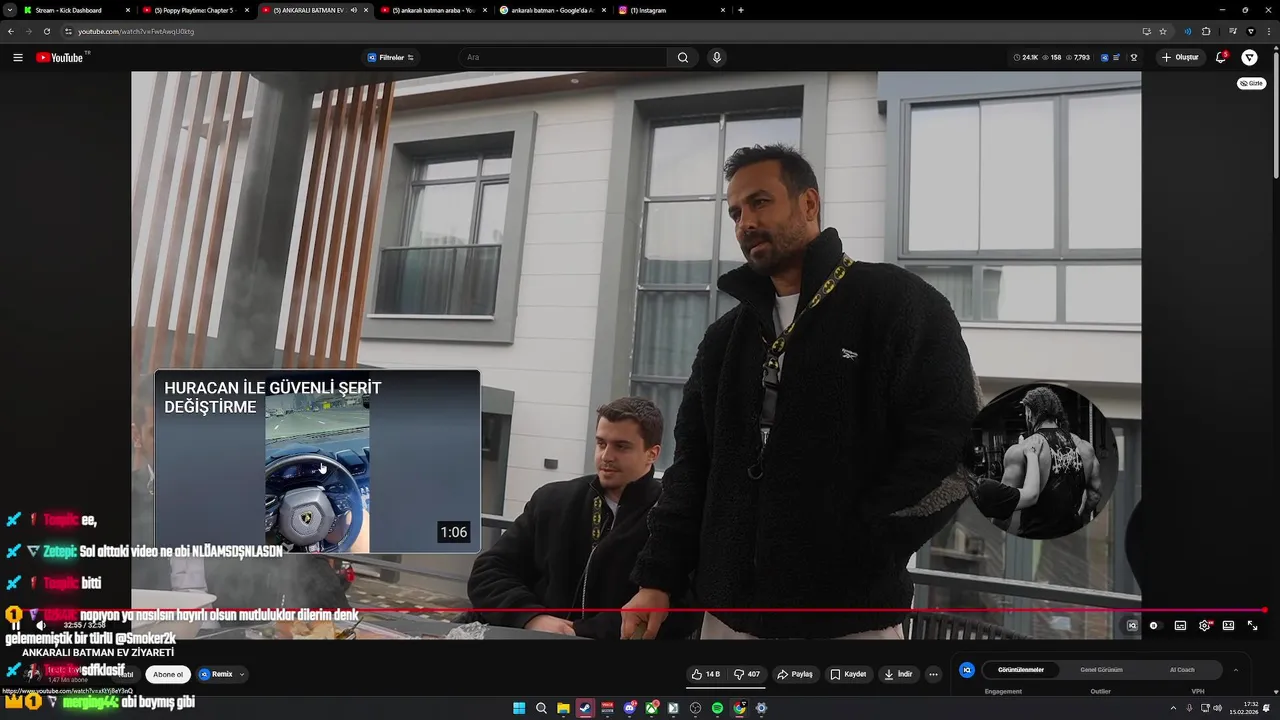Dislike the video (407)
Screen dimensions: 1280x720
(x=747, y=674)
